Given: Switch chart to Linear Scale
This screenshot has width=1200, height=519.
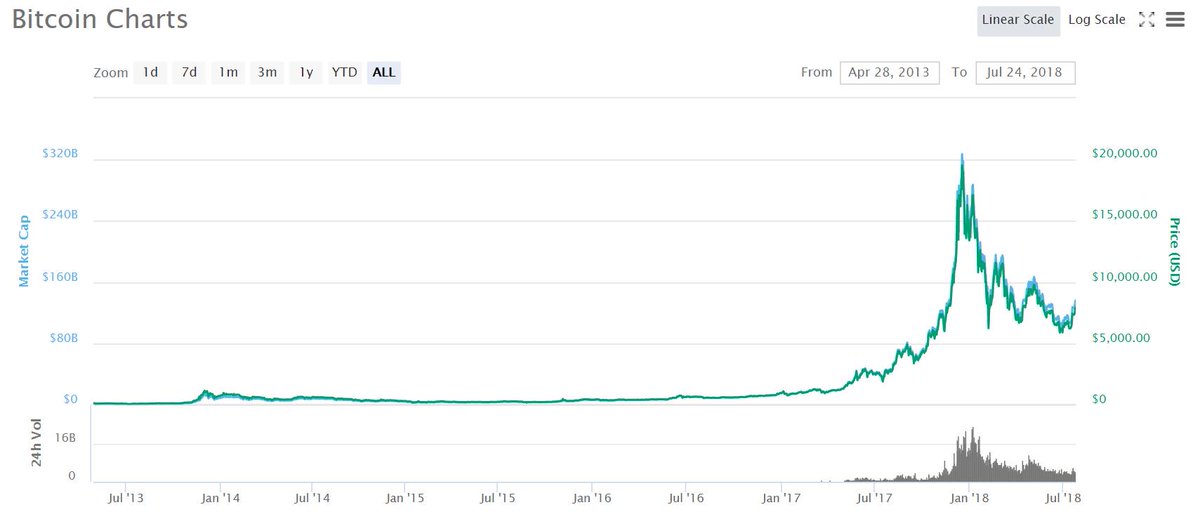Looking at the screenshot, I should point(1018,20).
